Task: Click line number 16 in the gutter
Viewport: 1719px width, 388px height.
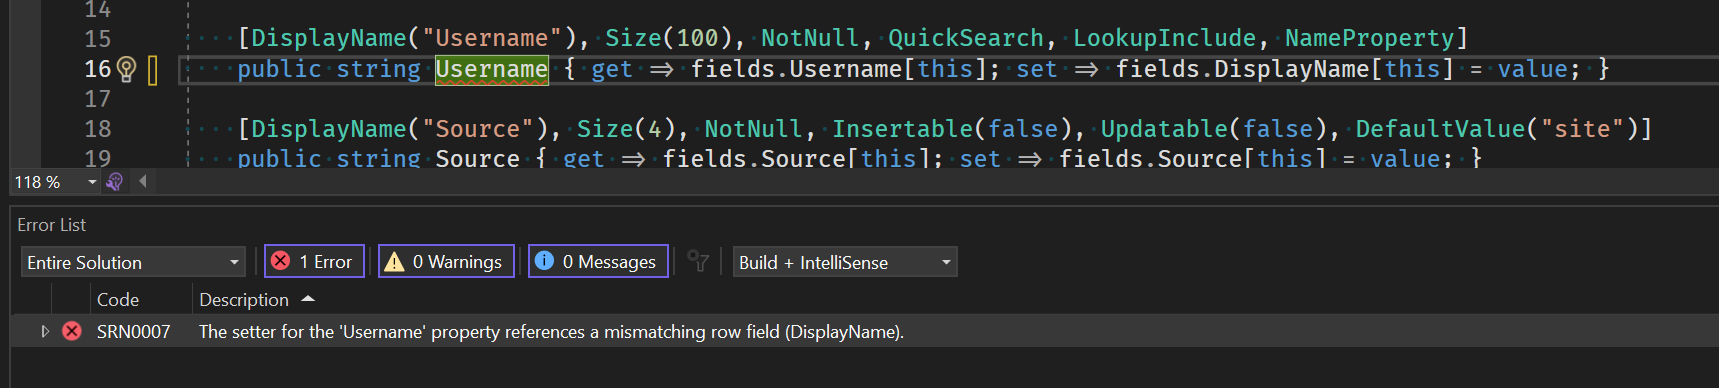Action: pos(98,69)
